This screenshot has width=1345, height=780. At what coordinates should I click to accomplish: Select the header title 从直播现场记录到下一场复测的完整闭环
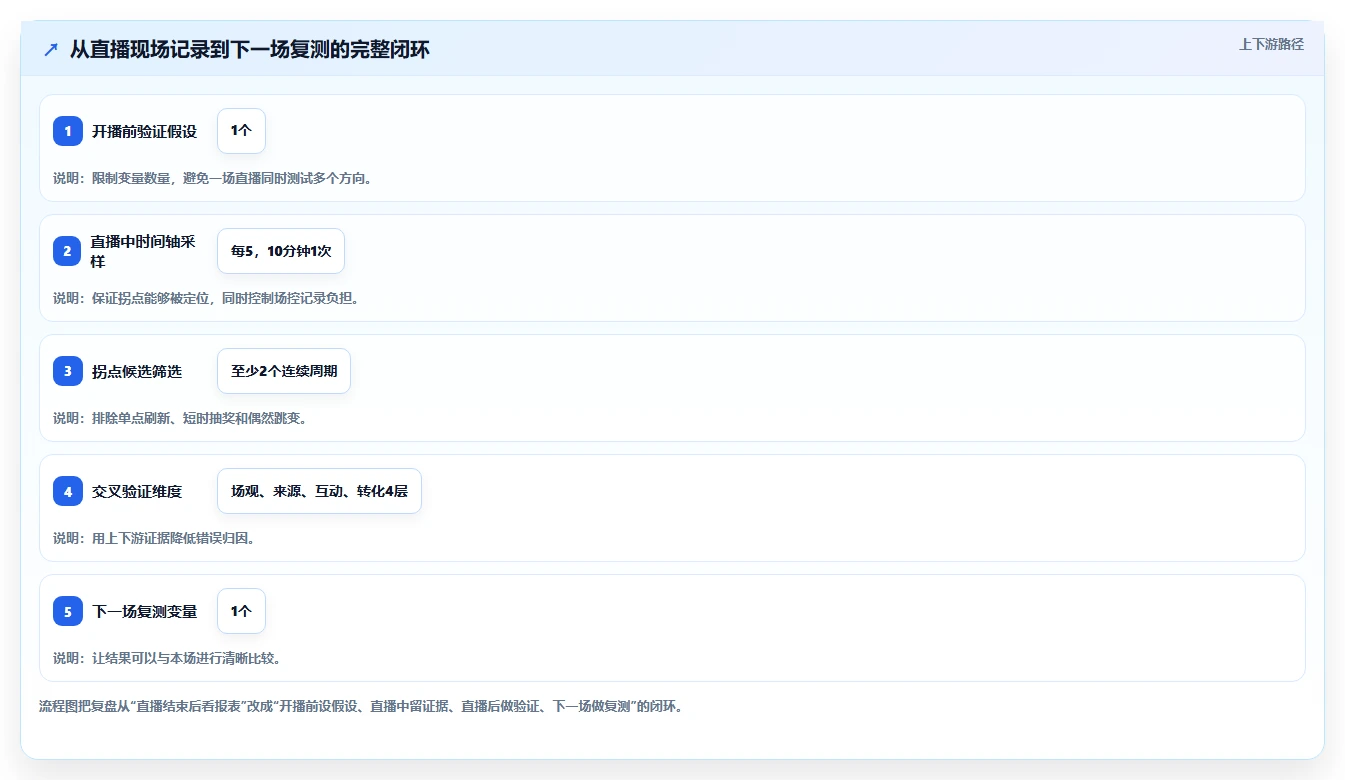[249, 49]
